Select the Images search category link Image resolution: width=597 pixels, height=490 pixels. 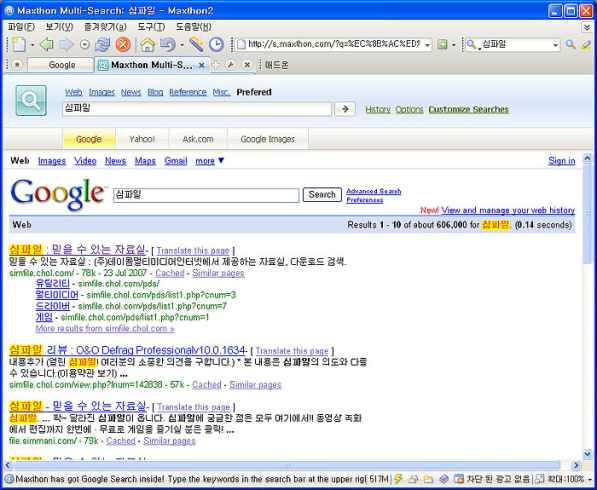[102, 92]
